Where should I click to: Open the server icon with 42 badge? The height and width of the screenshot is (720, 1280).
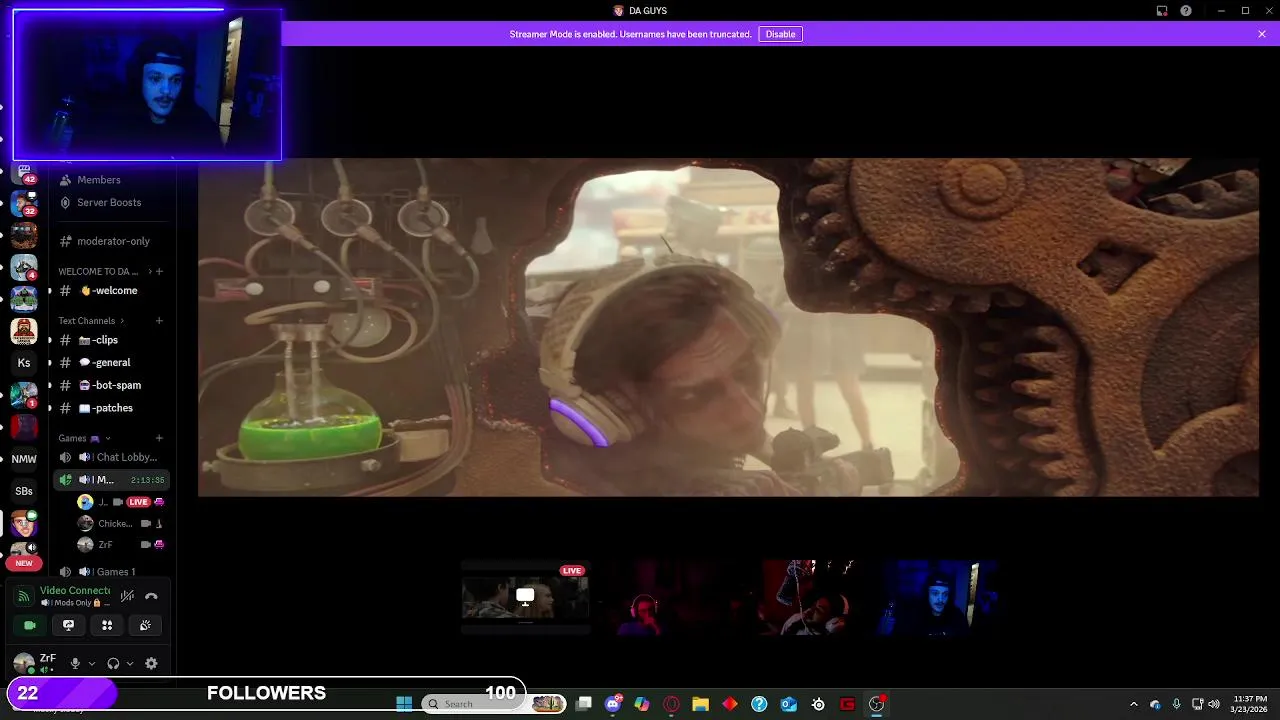click(x=24, y=174)
